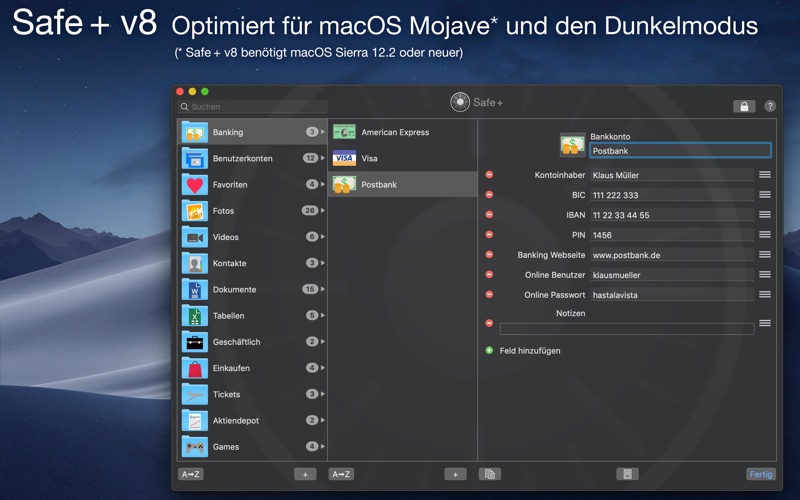Expand Kontakte category arrow
This screenshot has height=500, width=800.
[x=322, y=263]
